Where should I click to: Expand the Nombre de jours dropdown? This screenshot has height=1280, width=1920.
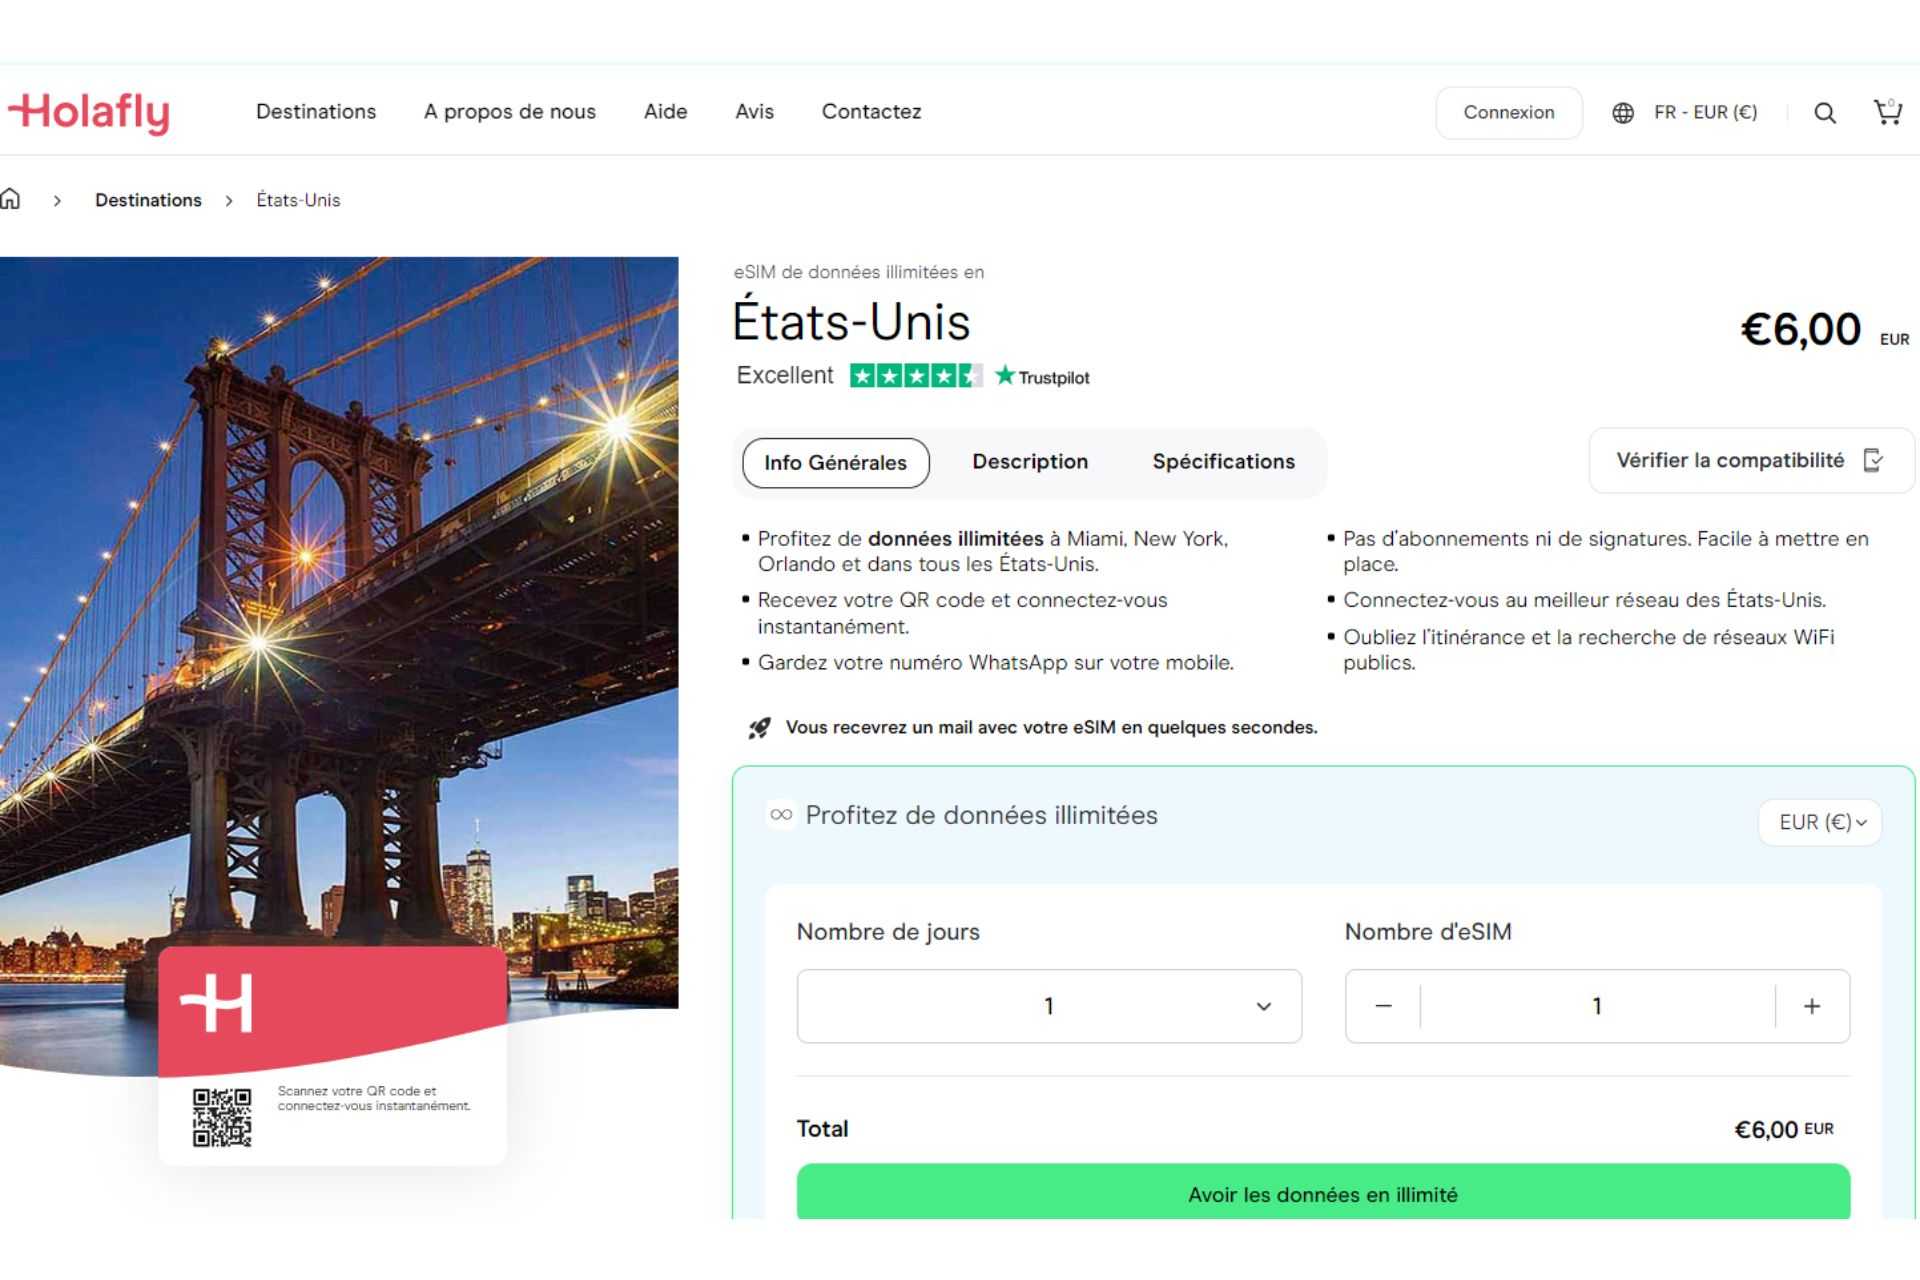pyautogui.click(x=1049, y=1006)
